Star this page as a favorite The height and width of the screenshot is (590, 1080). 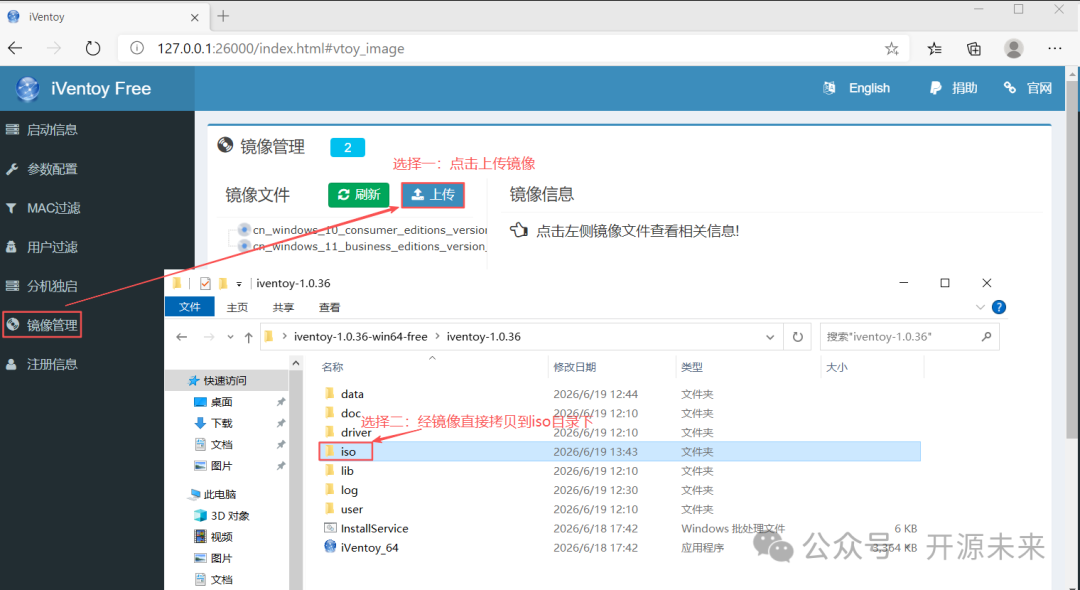coord(891,48)
